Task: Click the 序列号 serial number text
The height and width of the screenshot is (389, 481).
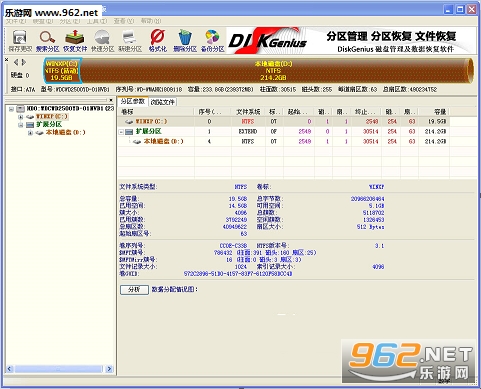Action: point(149,89)
